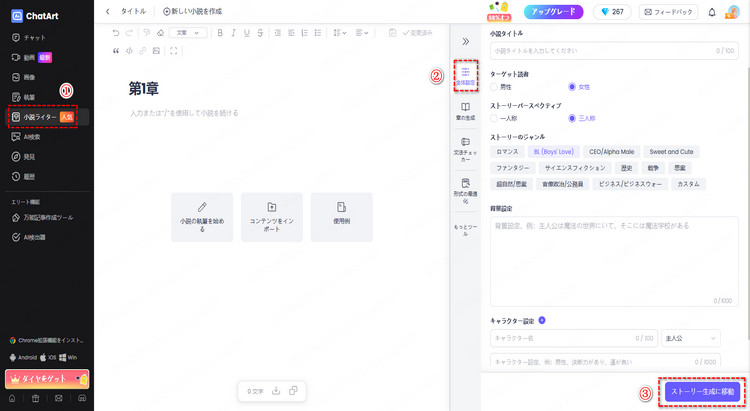Open Chat (チャット) in the sidebar
The width and height of the screenshot is (750, 411).
pos(29,37)
